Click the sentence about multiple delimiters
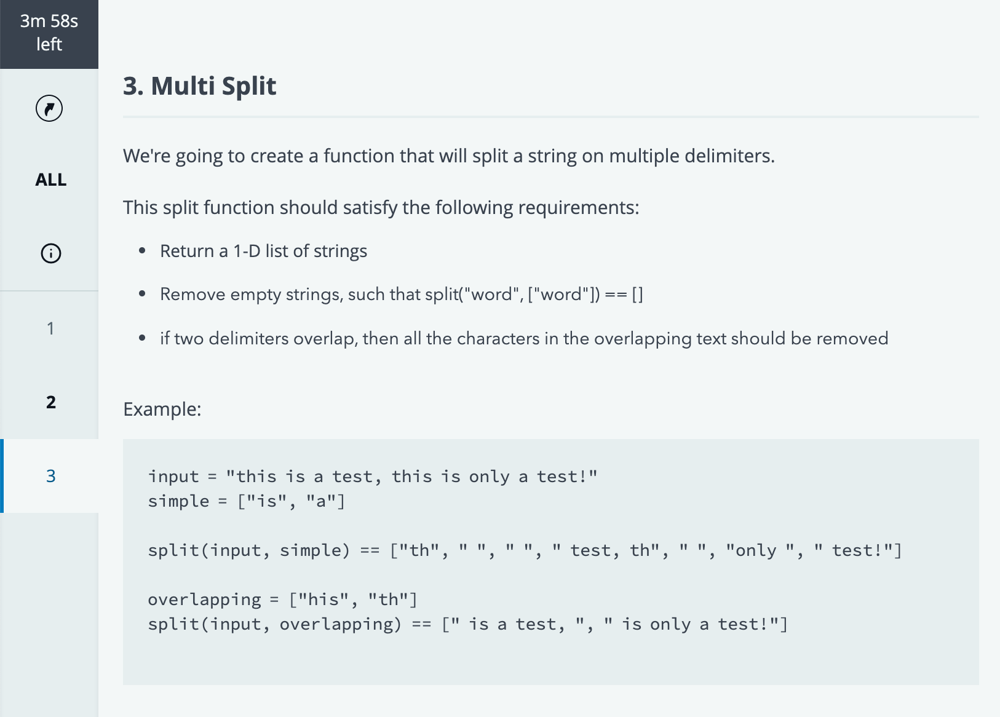1000x717 pixels. point(448,156)
